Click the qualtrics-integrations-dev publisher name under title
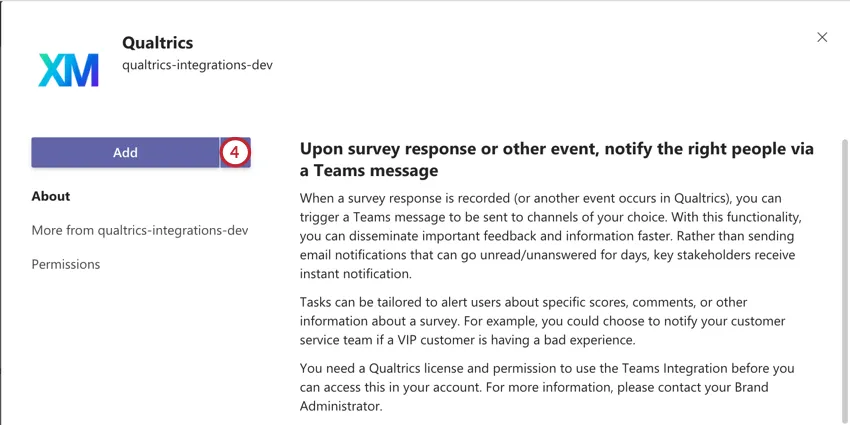The image size is (850, 425). (x=197, y=65)
